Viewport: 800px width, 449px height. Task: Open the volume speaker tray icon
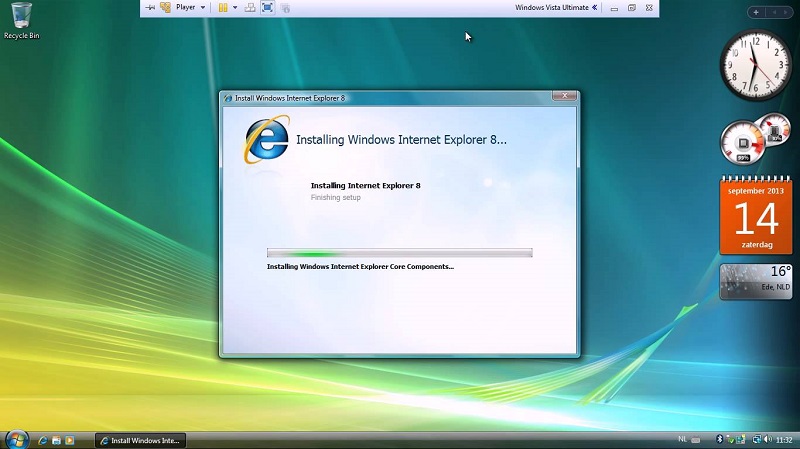(x=767, y=440)
